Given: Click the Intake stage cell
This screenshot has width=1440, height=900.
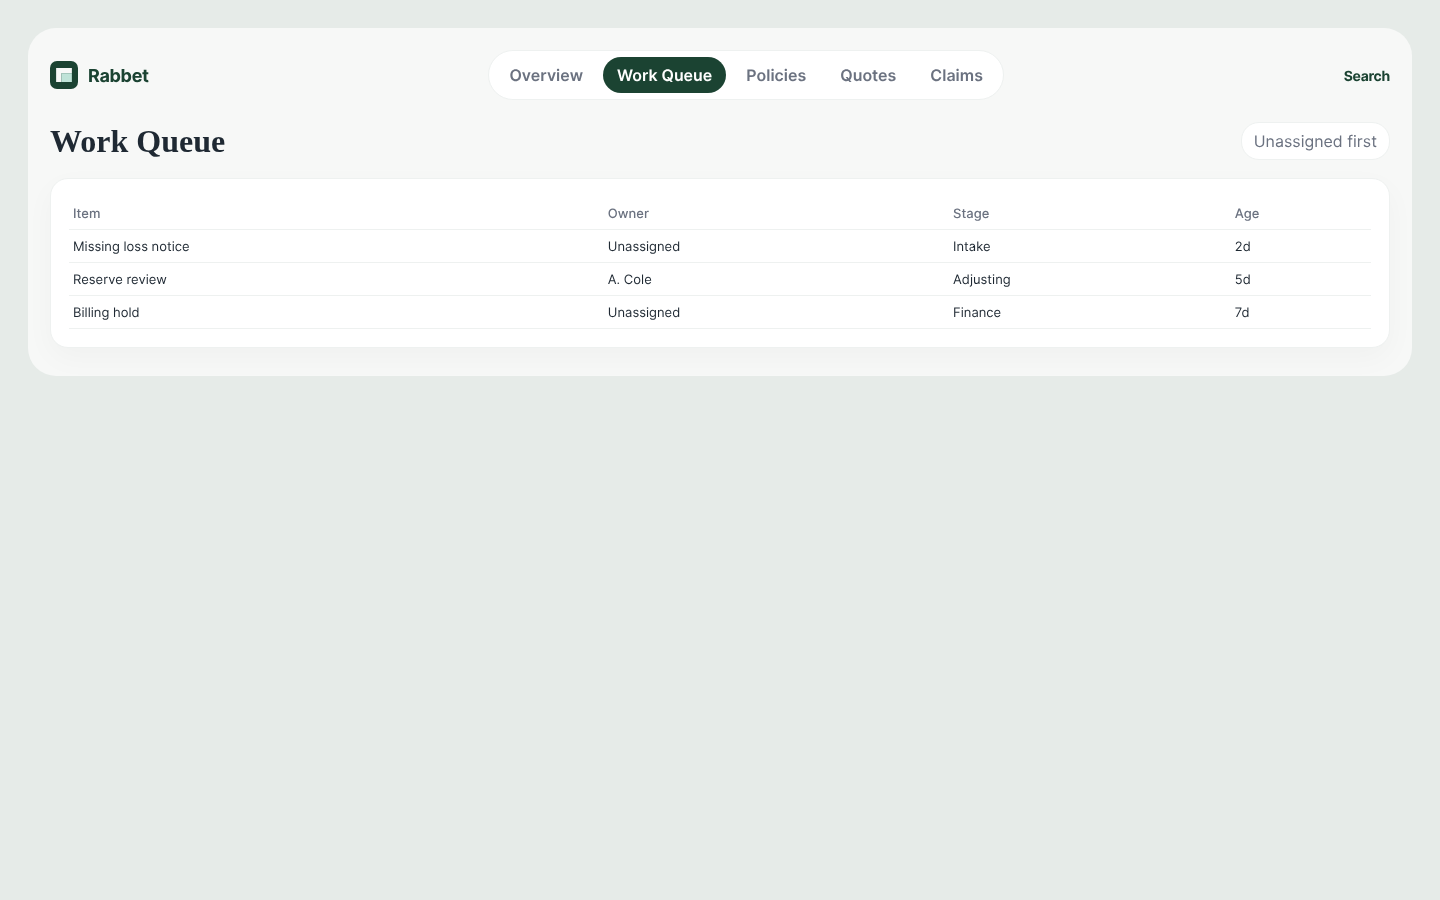Looking at the screenshot, I should point(972,246).
